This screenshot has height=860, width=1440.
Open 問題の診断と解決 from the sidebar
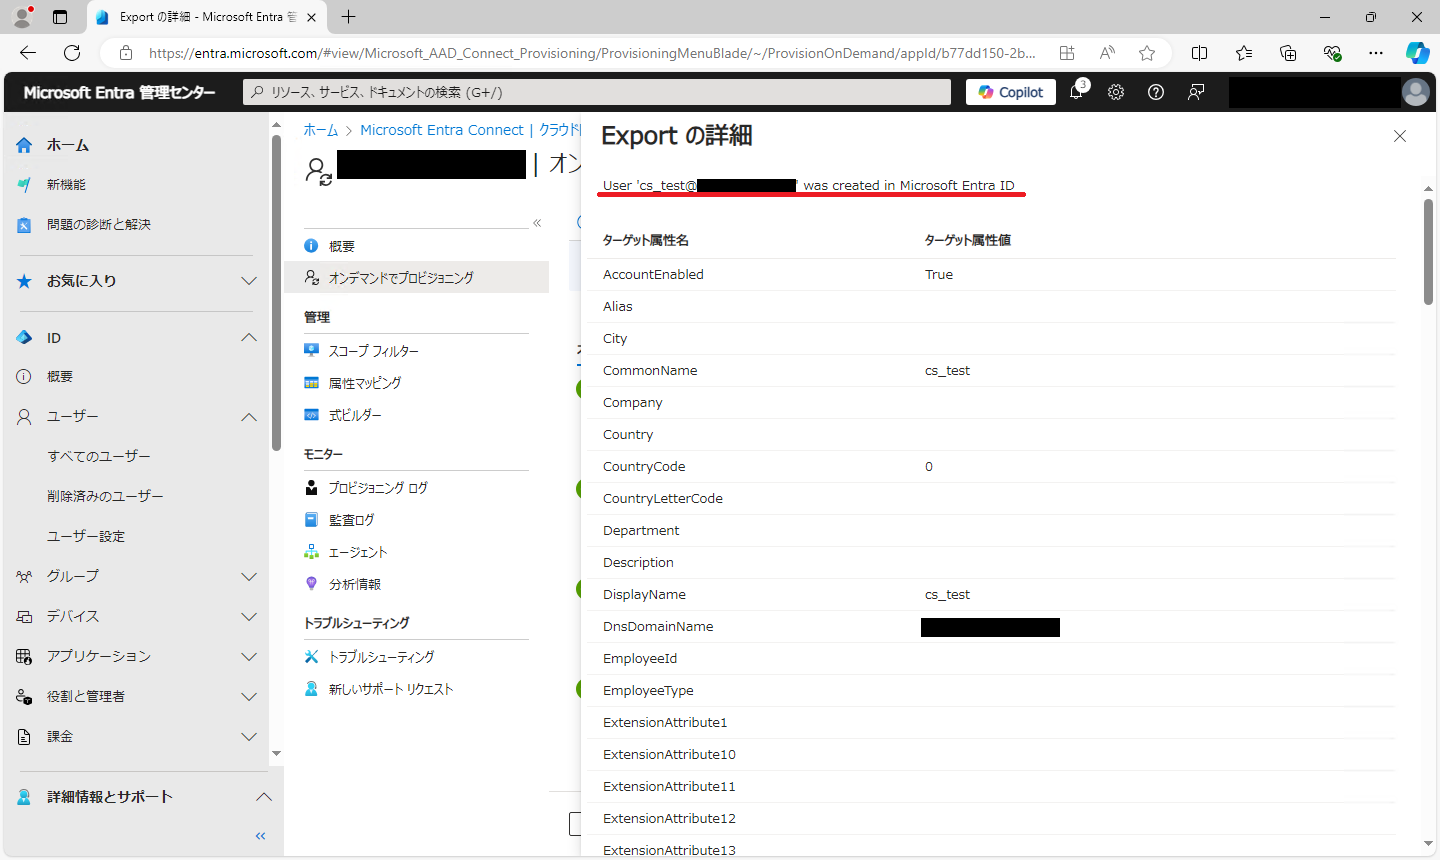(99, 225)
